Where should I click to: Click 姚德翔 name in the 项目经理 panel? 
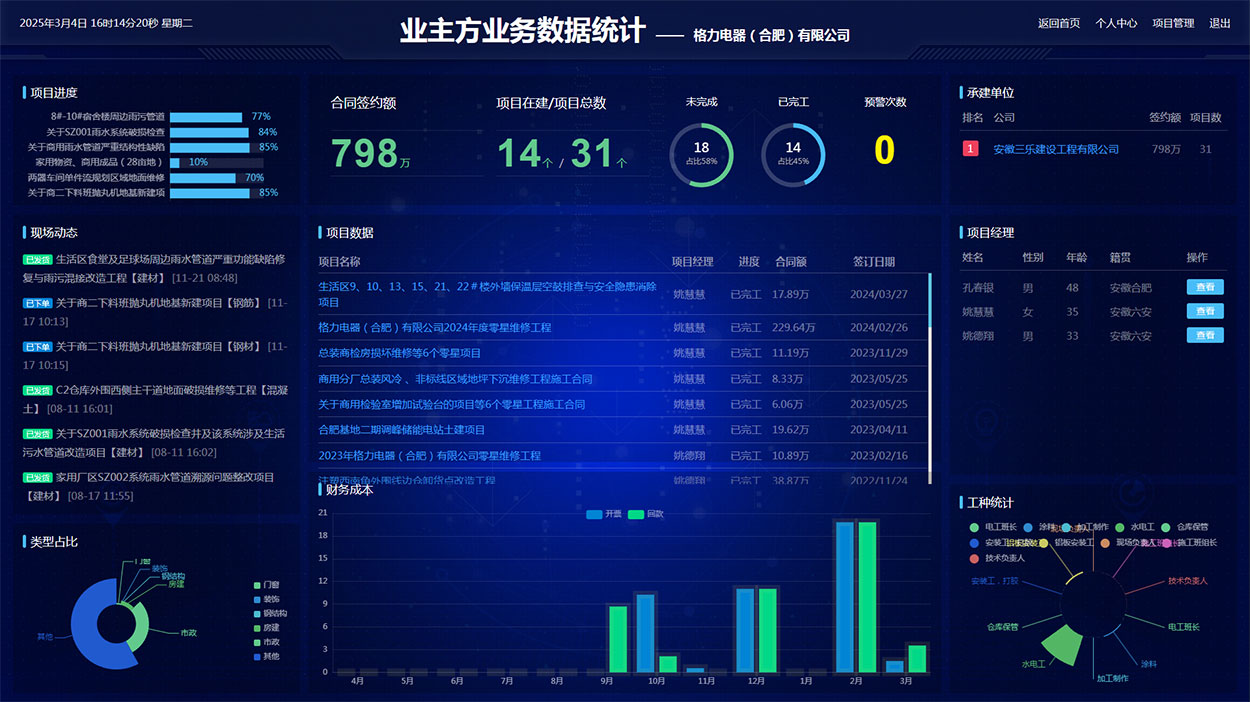[978, 336]
